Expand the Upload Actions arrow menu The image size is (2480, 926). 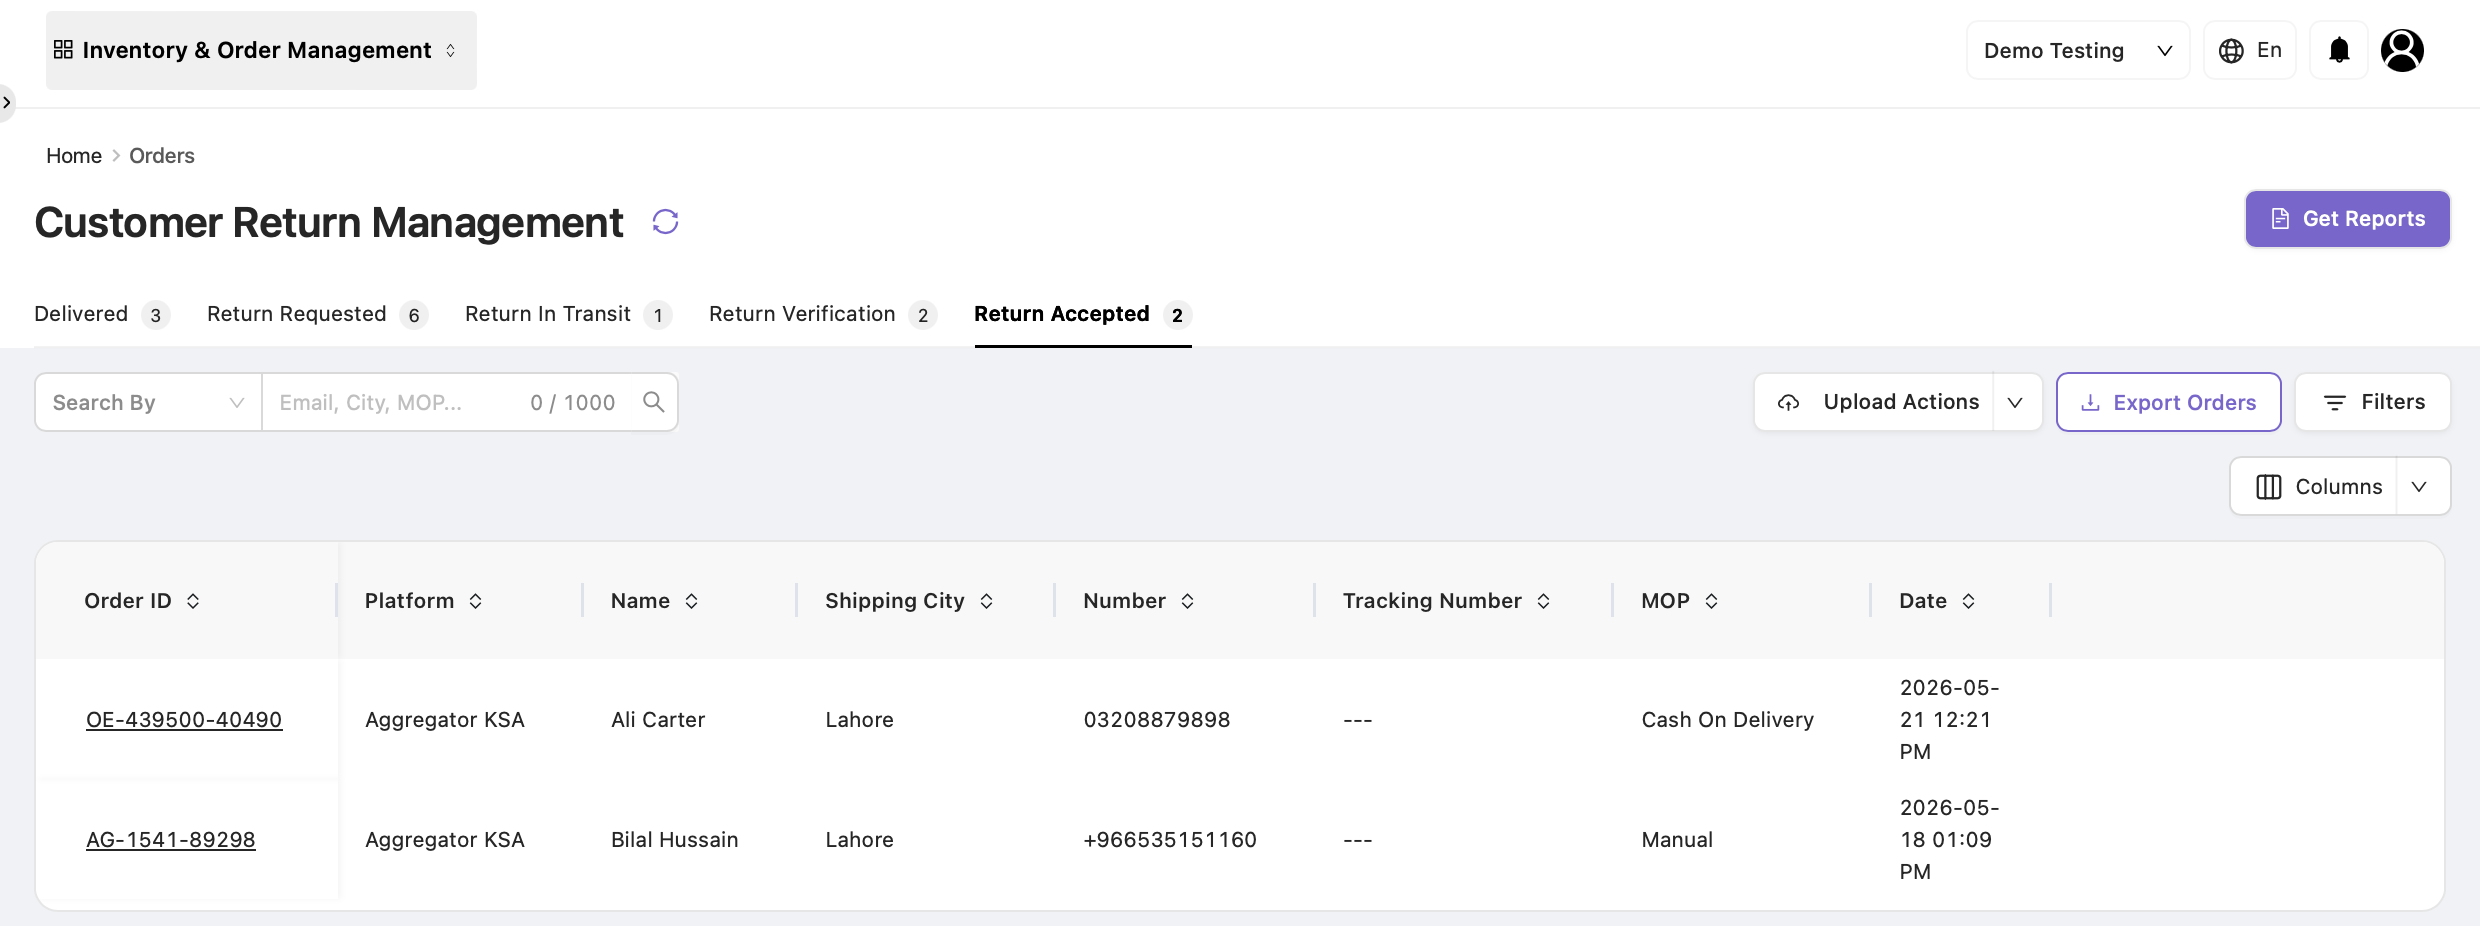click(2016, 402)
